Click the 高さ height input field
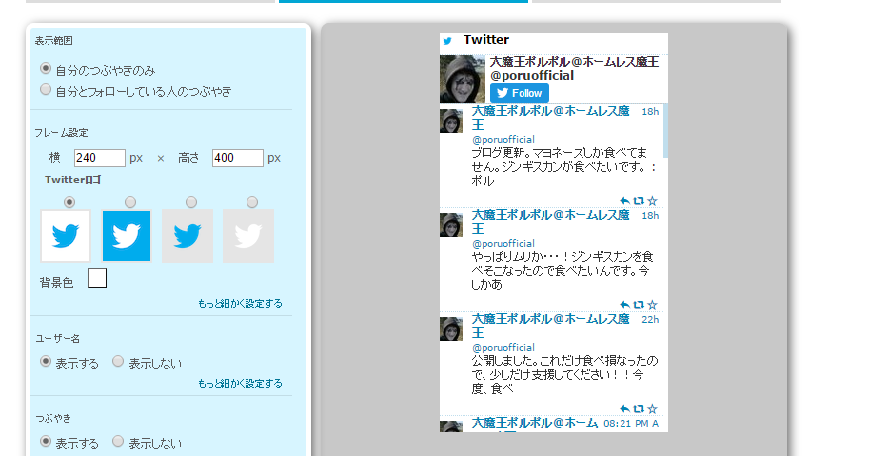Screen dimensions: 871x456 pyautogui.click(x=237, y=158)
